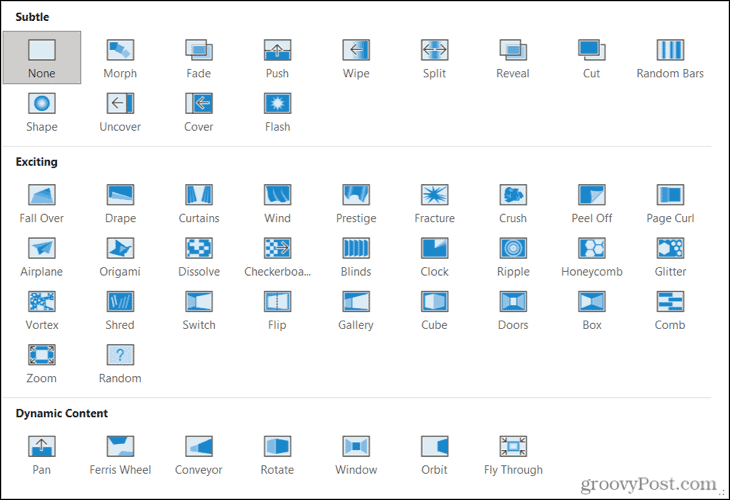This screenshot has width=730, height=500.
Task: Click the Dynamic Content heading
Action: click(x=61, y=413)
